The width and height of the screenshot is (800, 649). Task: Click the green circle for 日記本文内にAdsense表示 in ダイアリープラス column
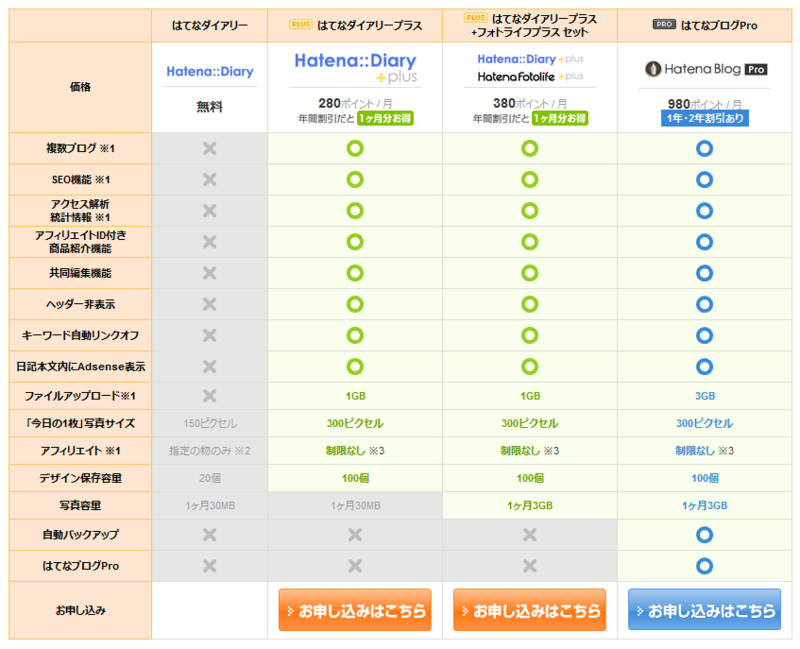(355, 366)
